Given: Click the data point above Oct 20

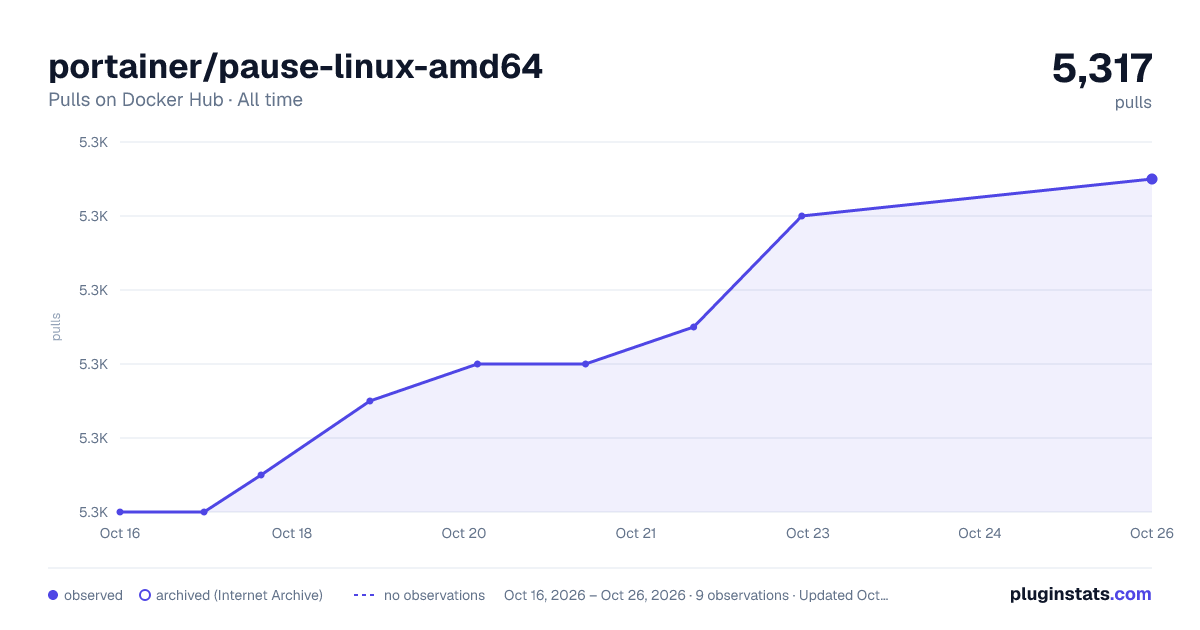Looking at the screenshot, I should click(x=477, y=364).
